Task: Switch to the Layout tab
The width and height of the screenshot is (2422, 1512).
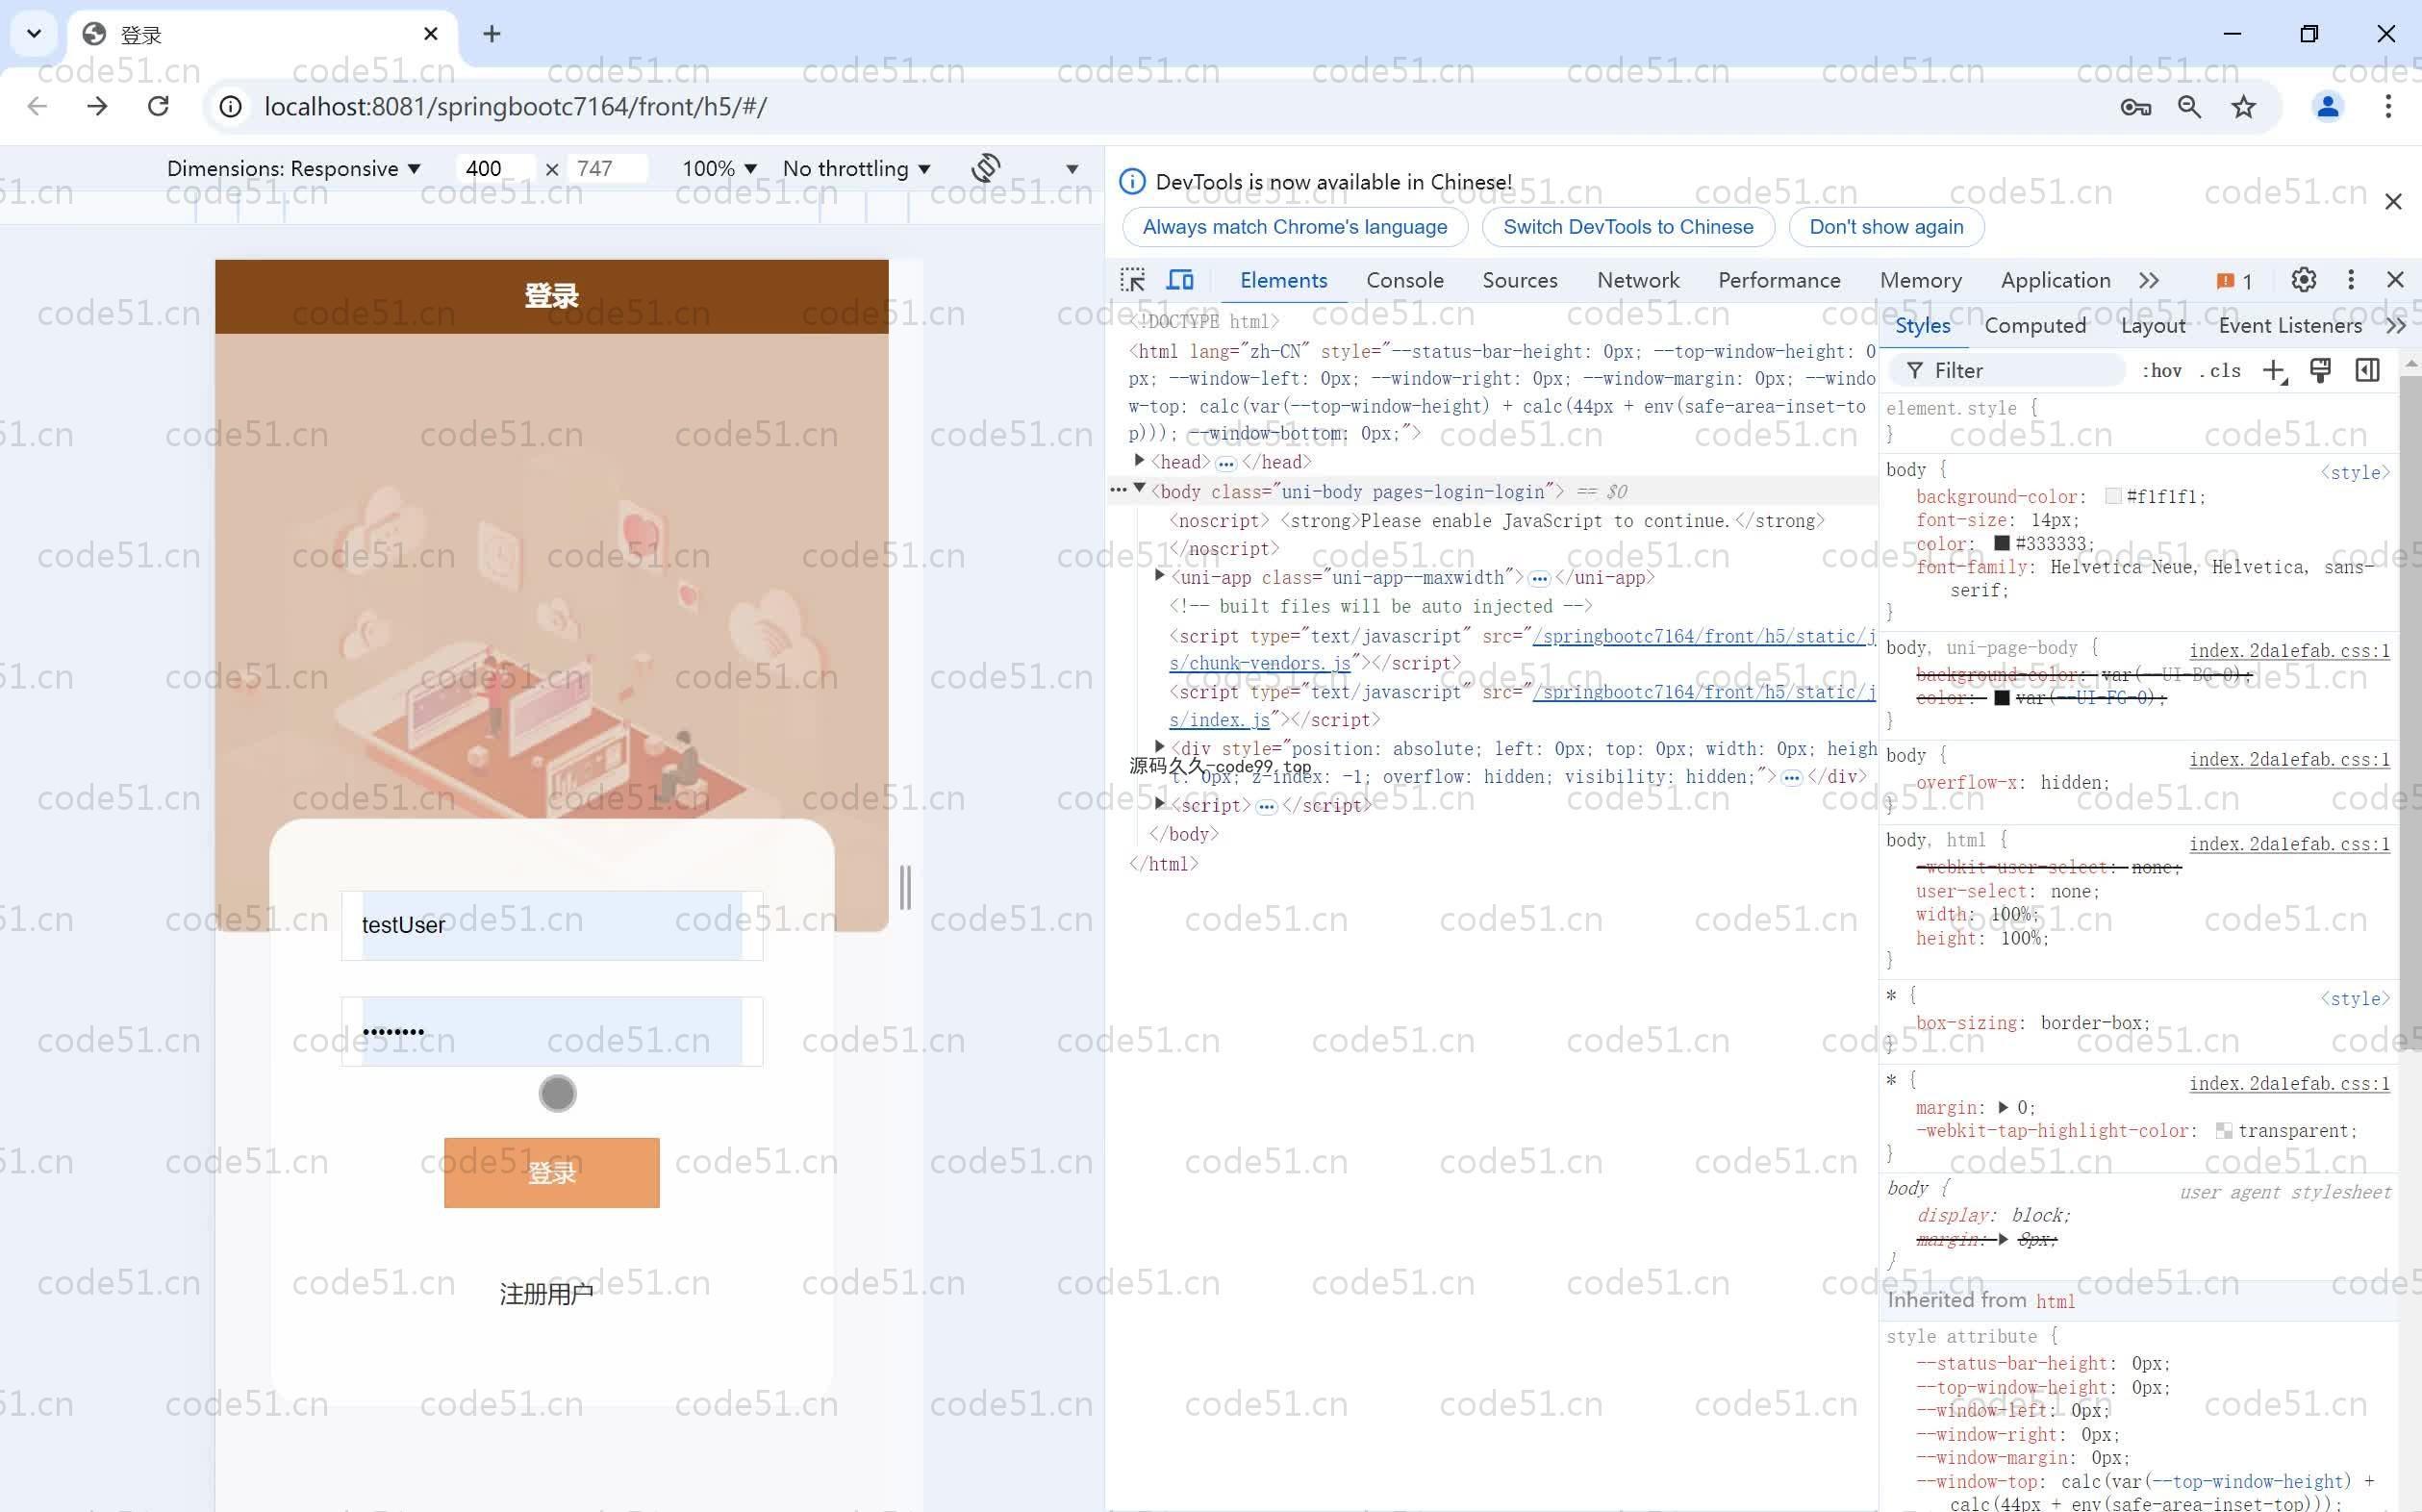Action: tap(2152, 326)
